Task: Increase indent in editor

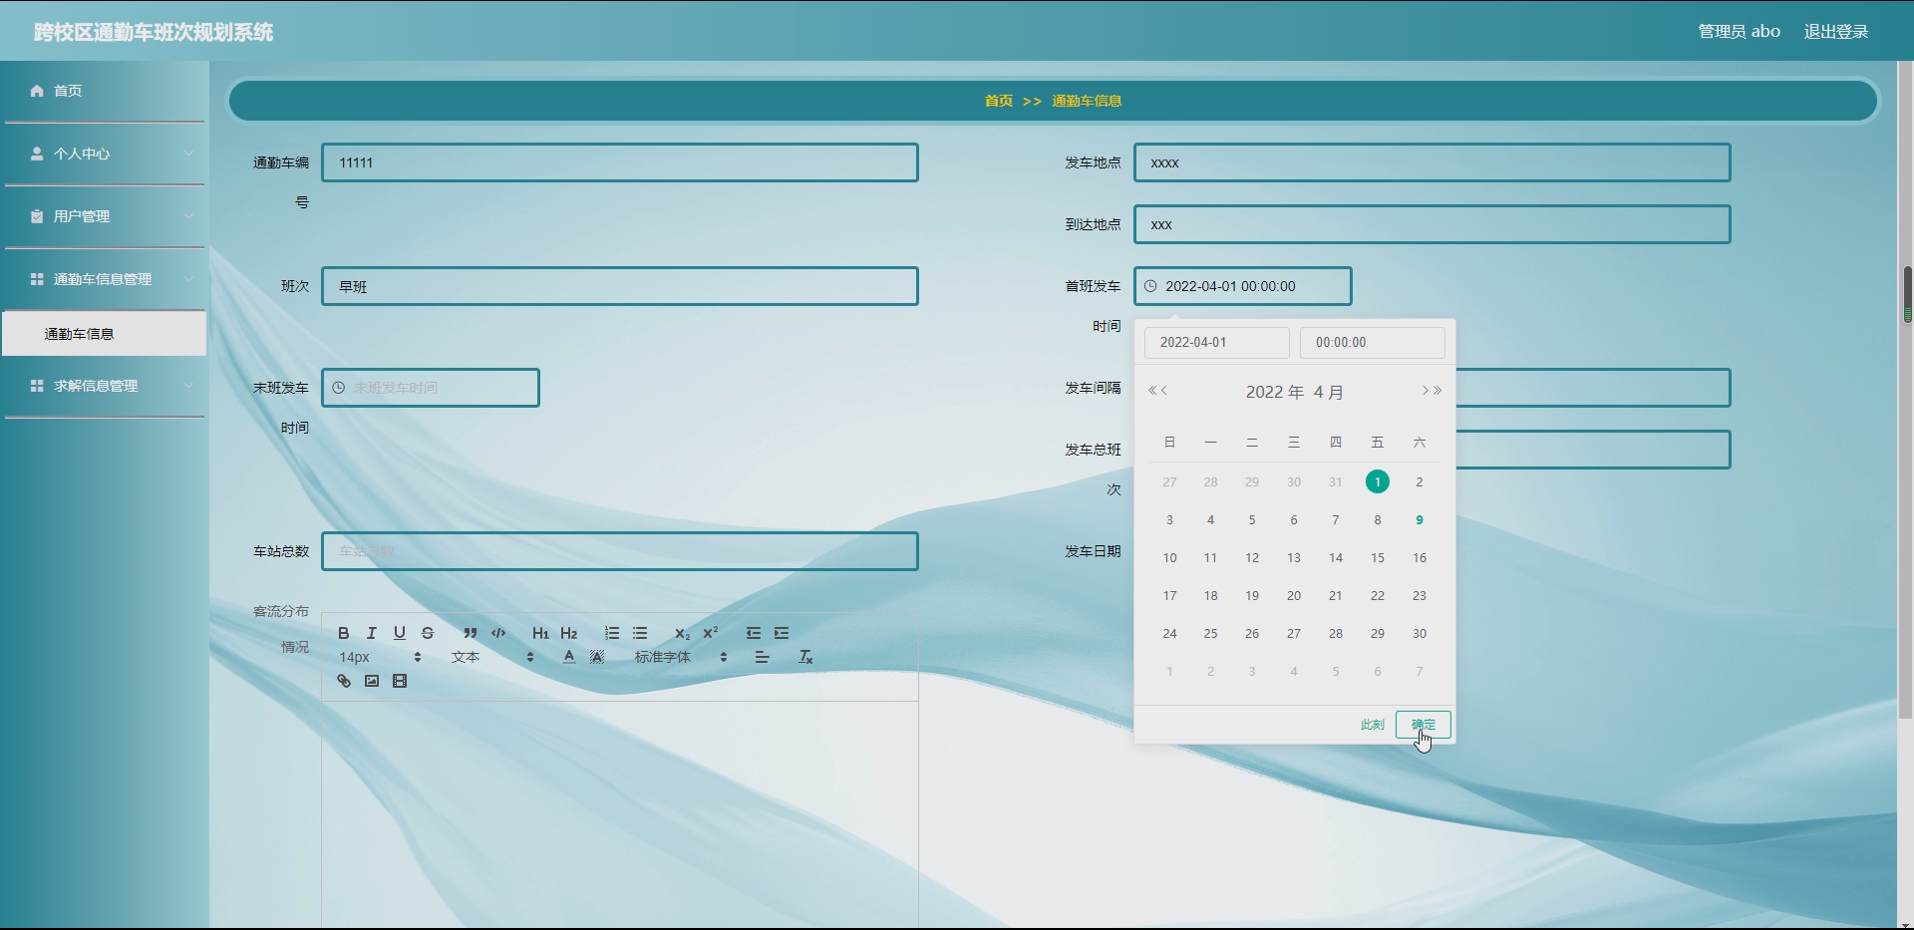Action: pos(781,633)
